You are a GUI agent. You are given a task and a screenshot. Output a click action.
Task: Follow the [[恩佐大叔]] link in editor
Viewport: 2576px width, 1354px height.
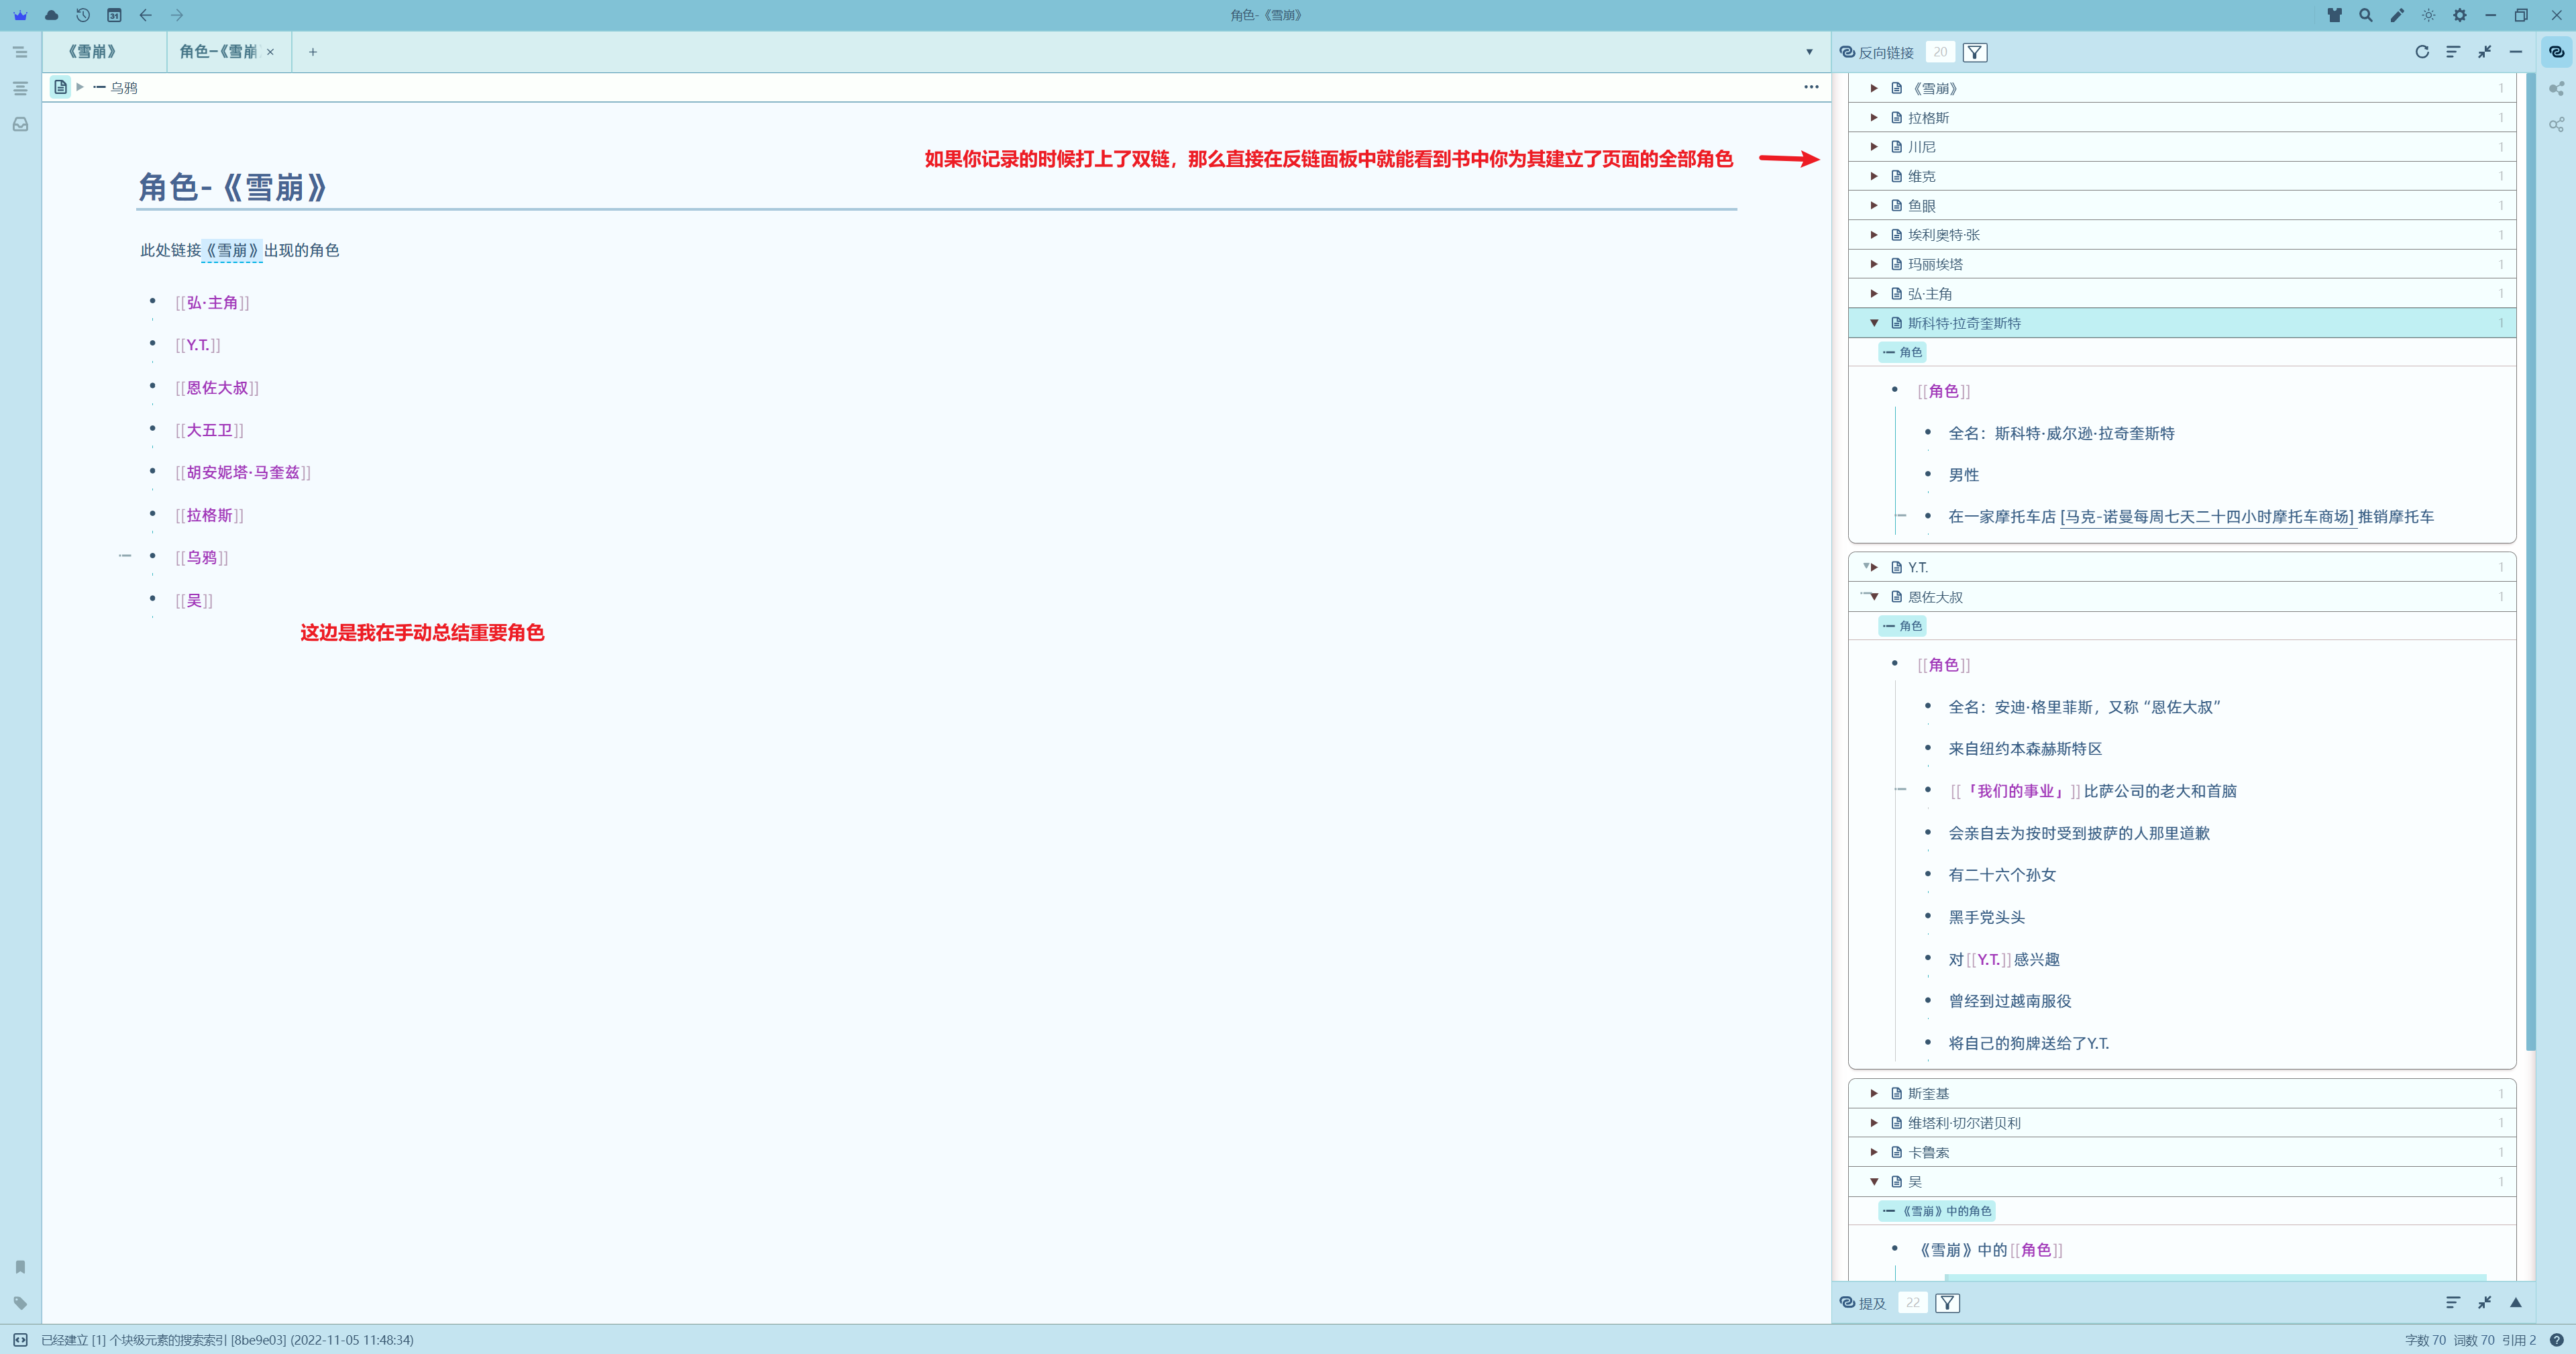click(217, 388)
